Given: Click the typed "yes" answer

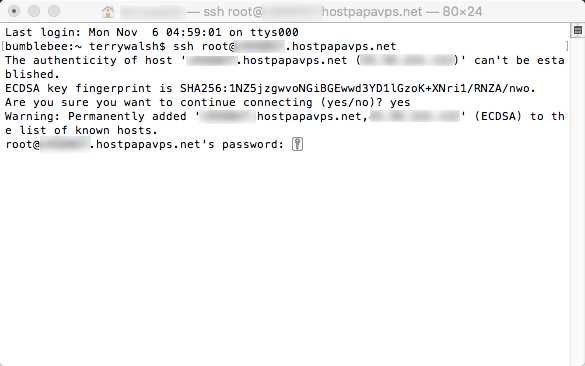Looking at the screenshot, I should pyautogui.click(x=400, y=103).
